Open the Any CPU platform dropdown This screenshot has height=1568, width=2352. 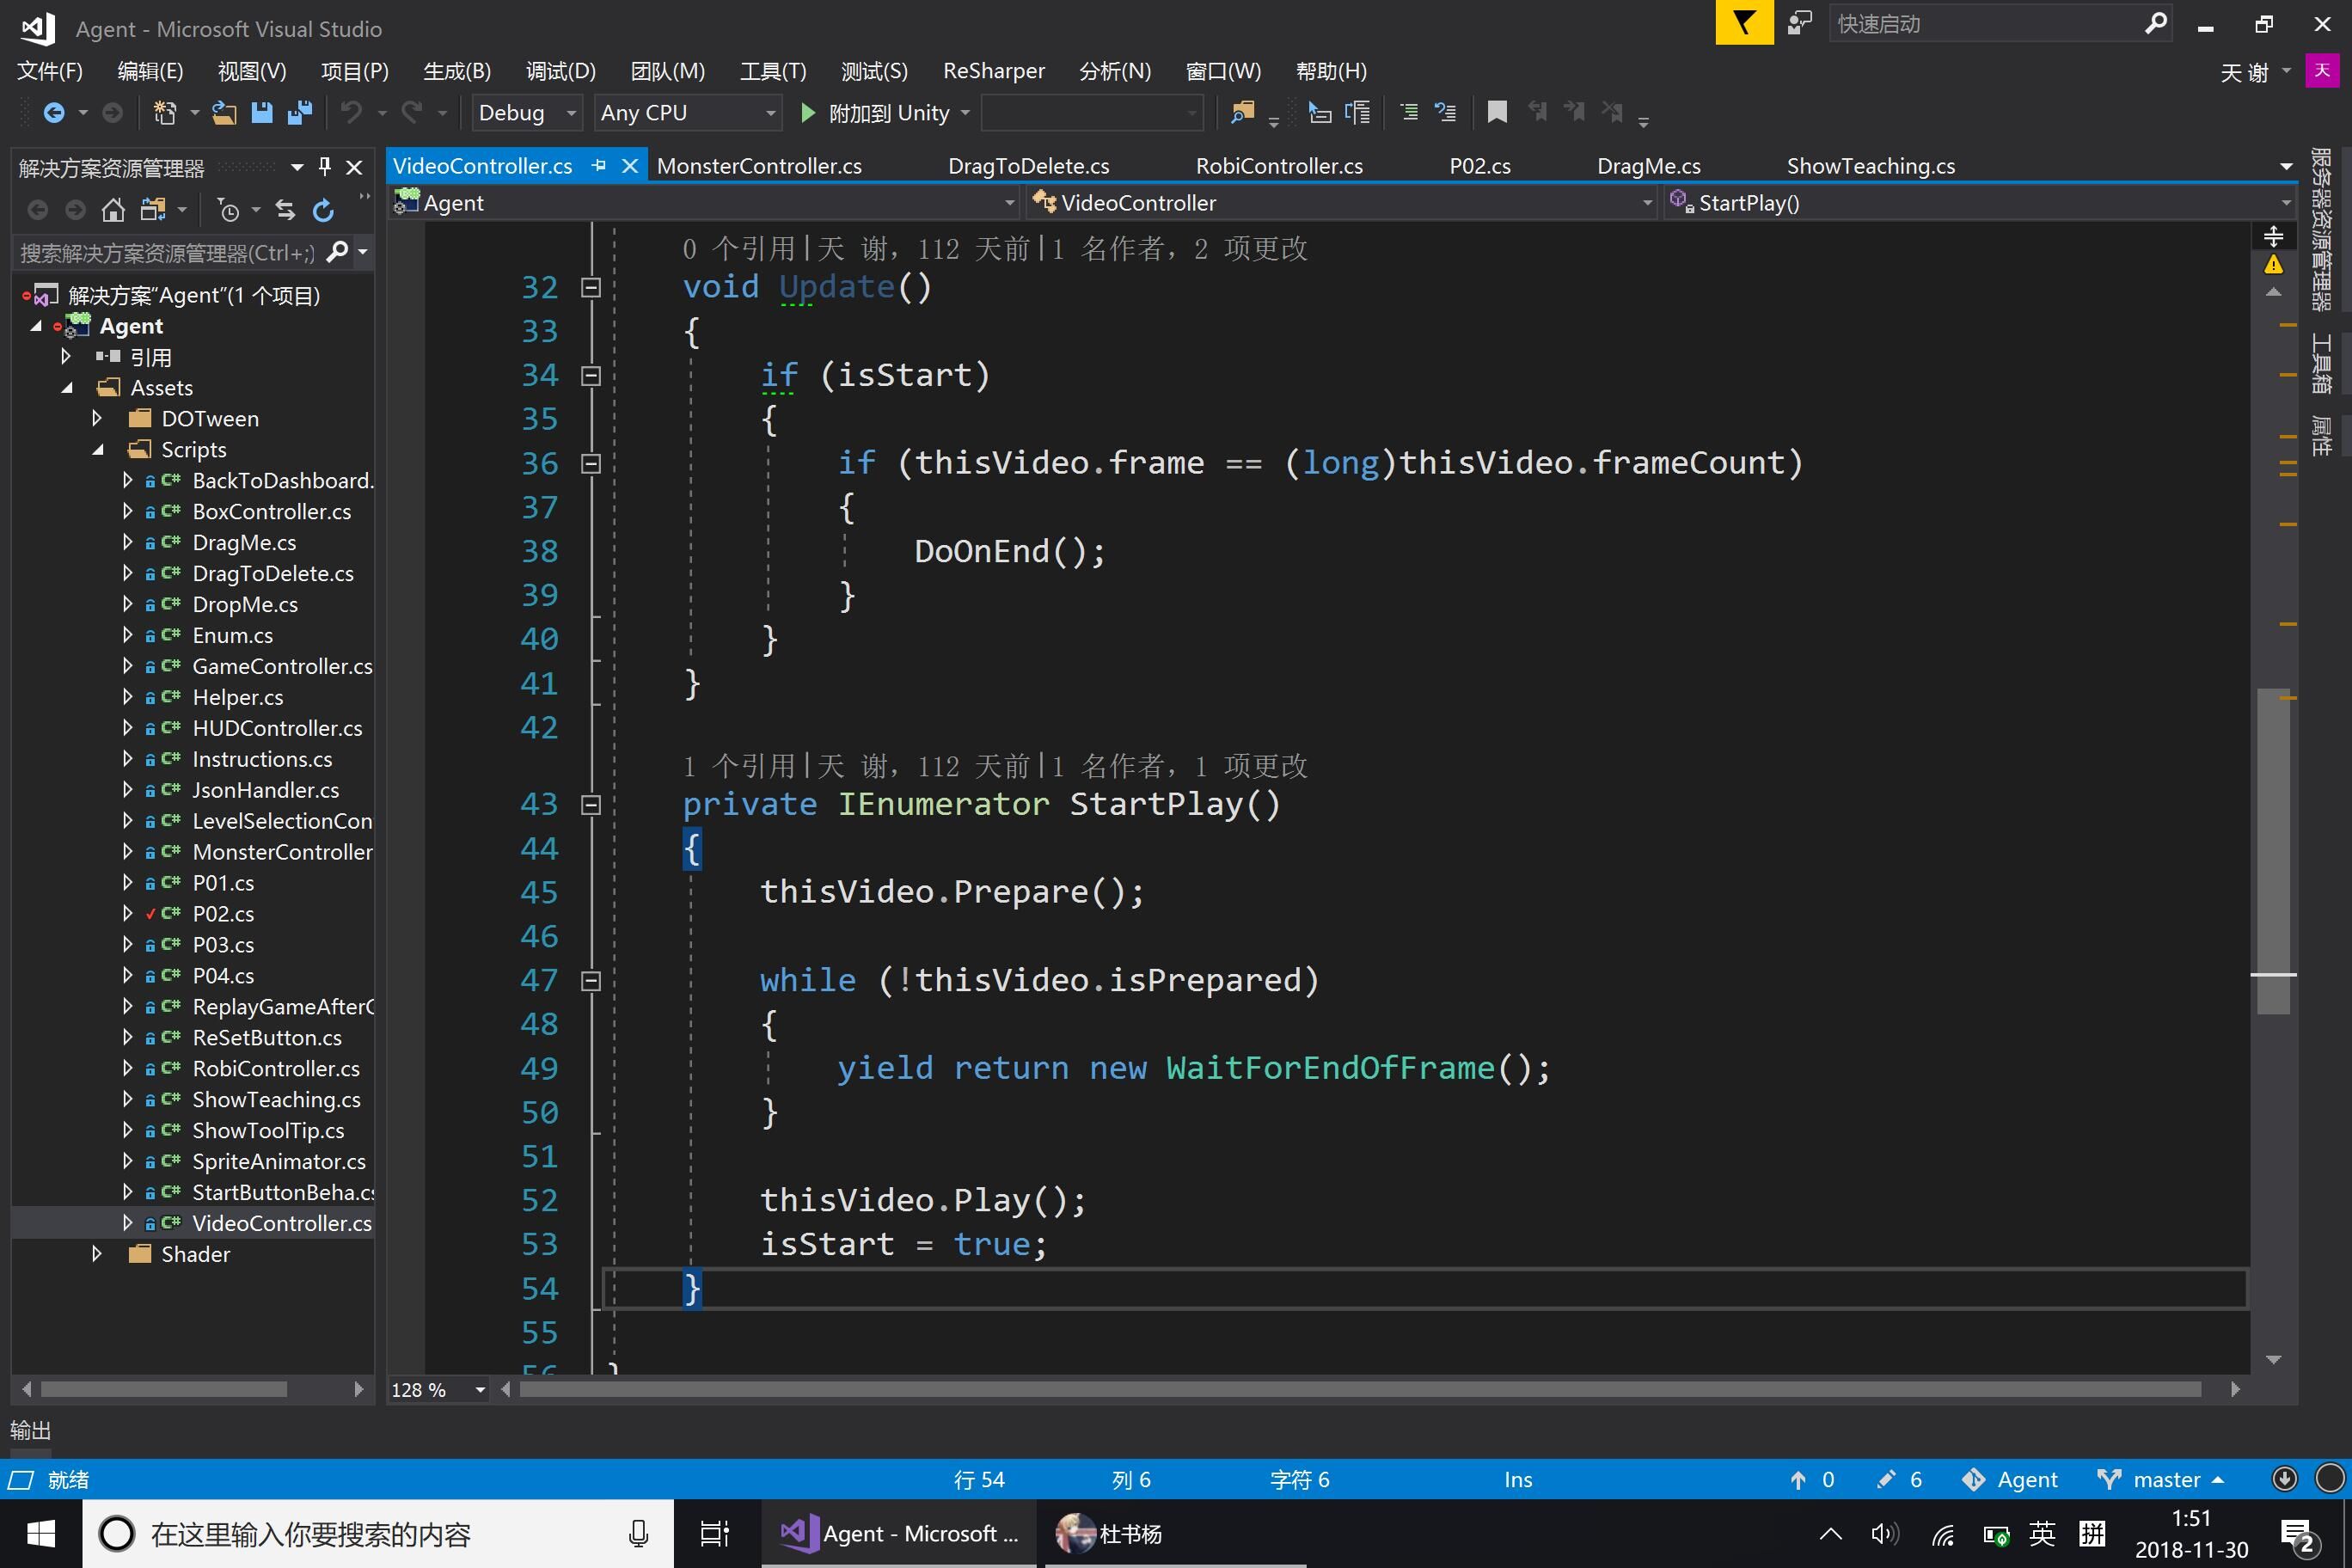tap(688, 113)
